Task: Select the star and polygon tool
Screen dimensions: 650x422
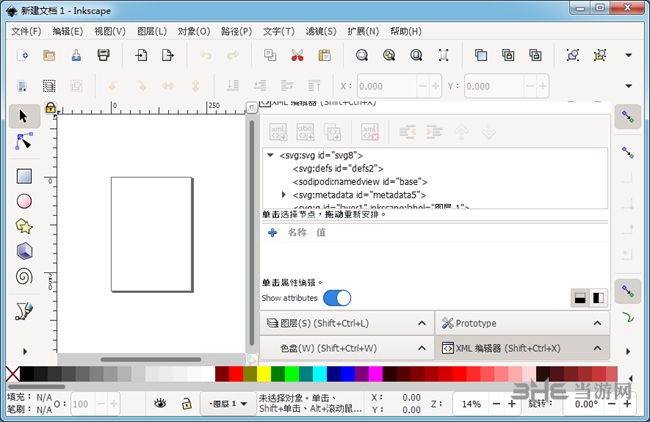Action: point(24,226)
